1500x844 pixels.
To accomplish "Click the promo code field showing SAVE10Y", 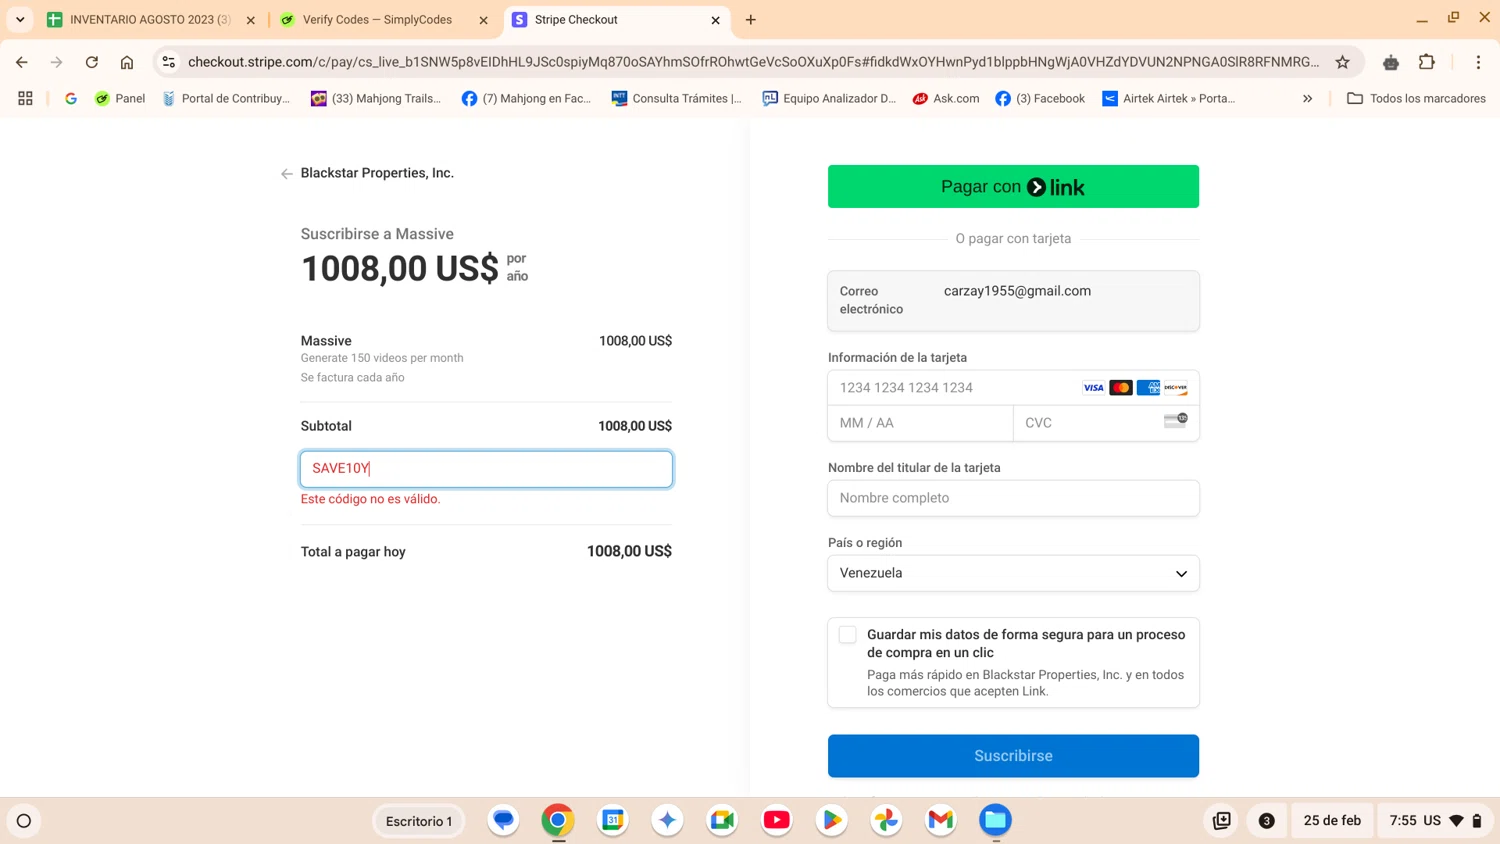I will coord(486,469).
